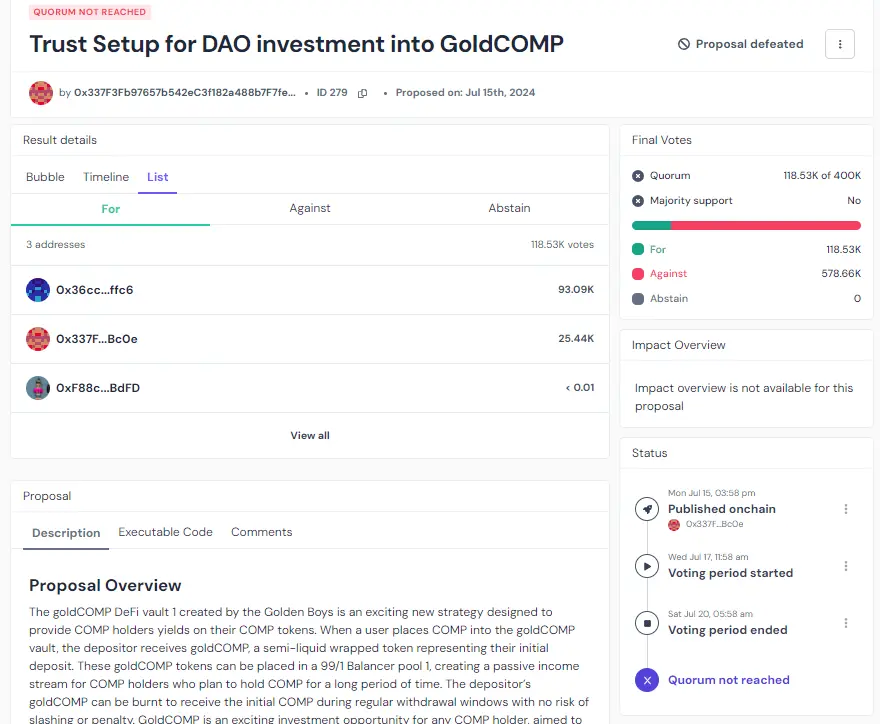Open the proposal three-dot options menu
The height and width of the screenshot is (724, 880).
tap(840, 44)
